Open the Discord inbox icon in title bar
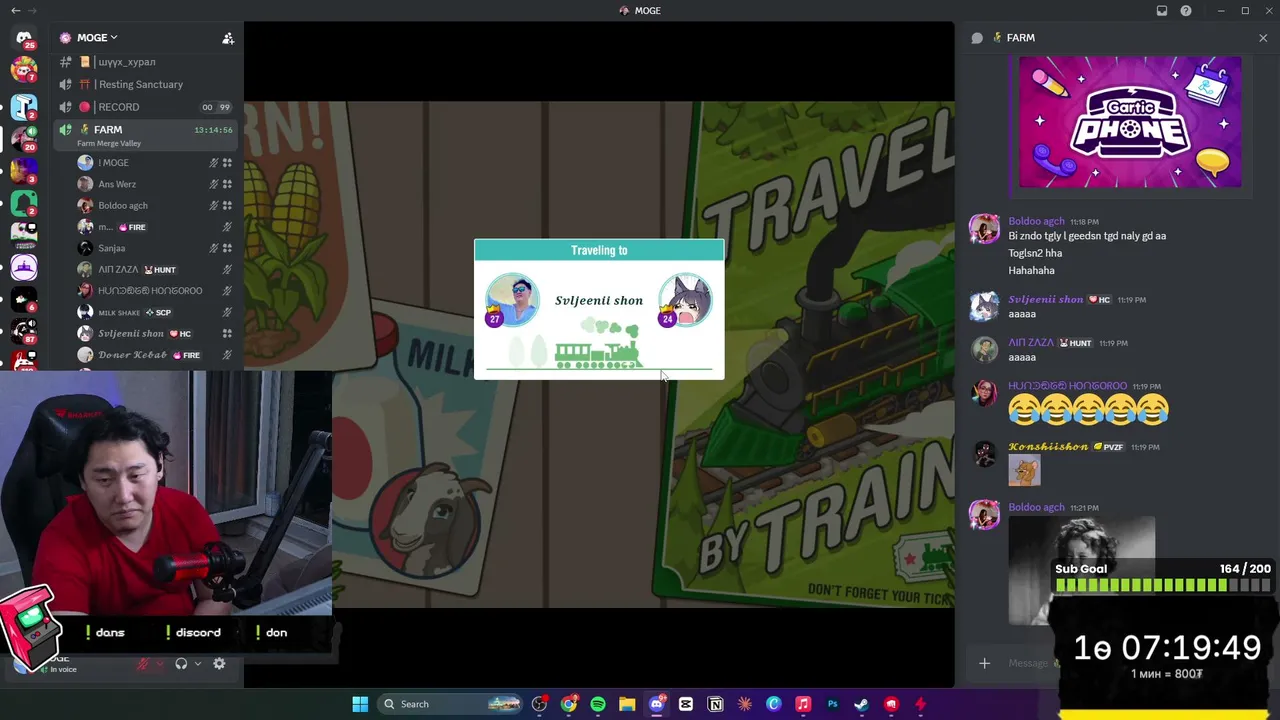Viewport: 1280px width, 720px height. 1162,11
